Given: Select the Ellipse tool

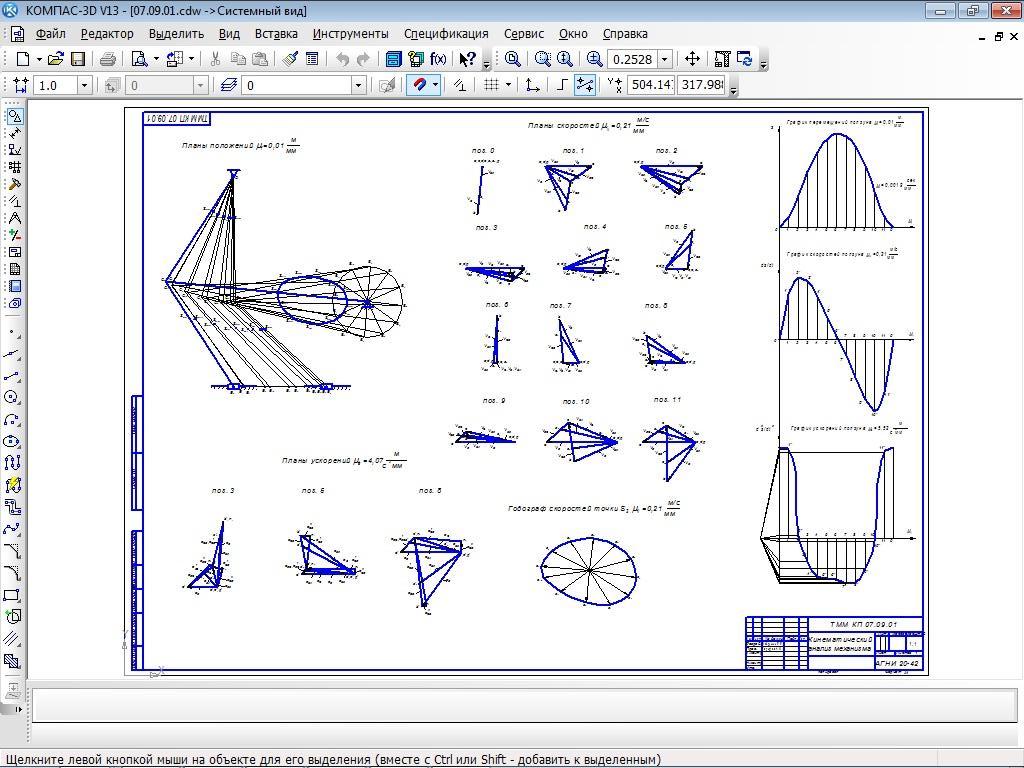Looking at the screenshot, I should [13, 441].
